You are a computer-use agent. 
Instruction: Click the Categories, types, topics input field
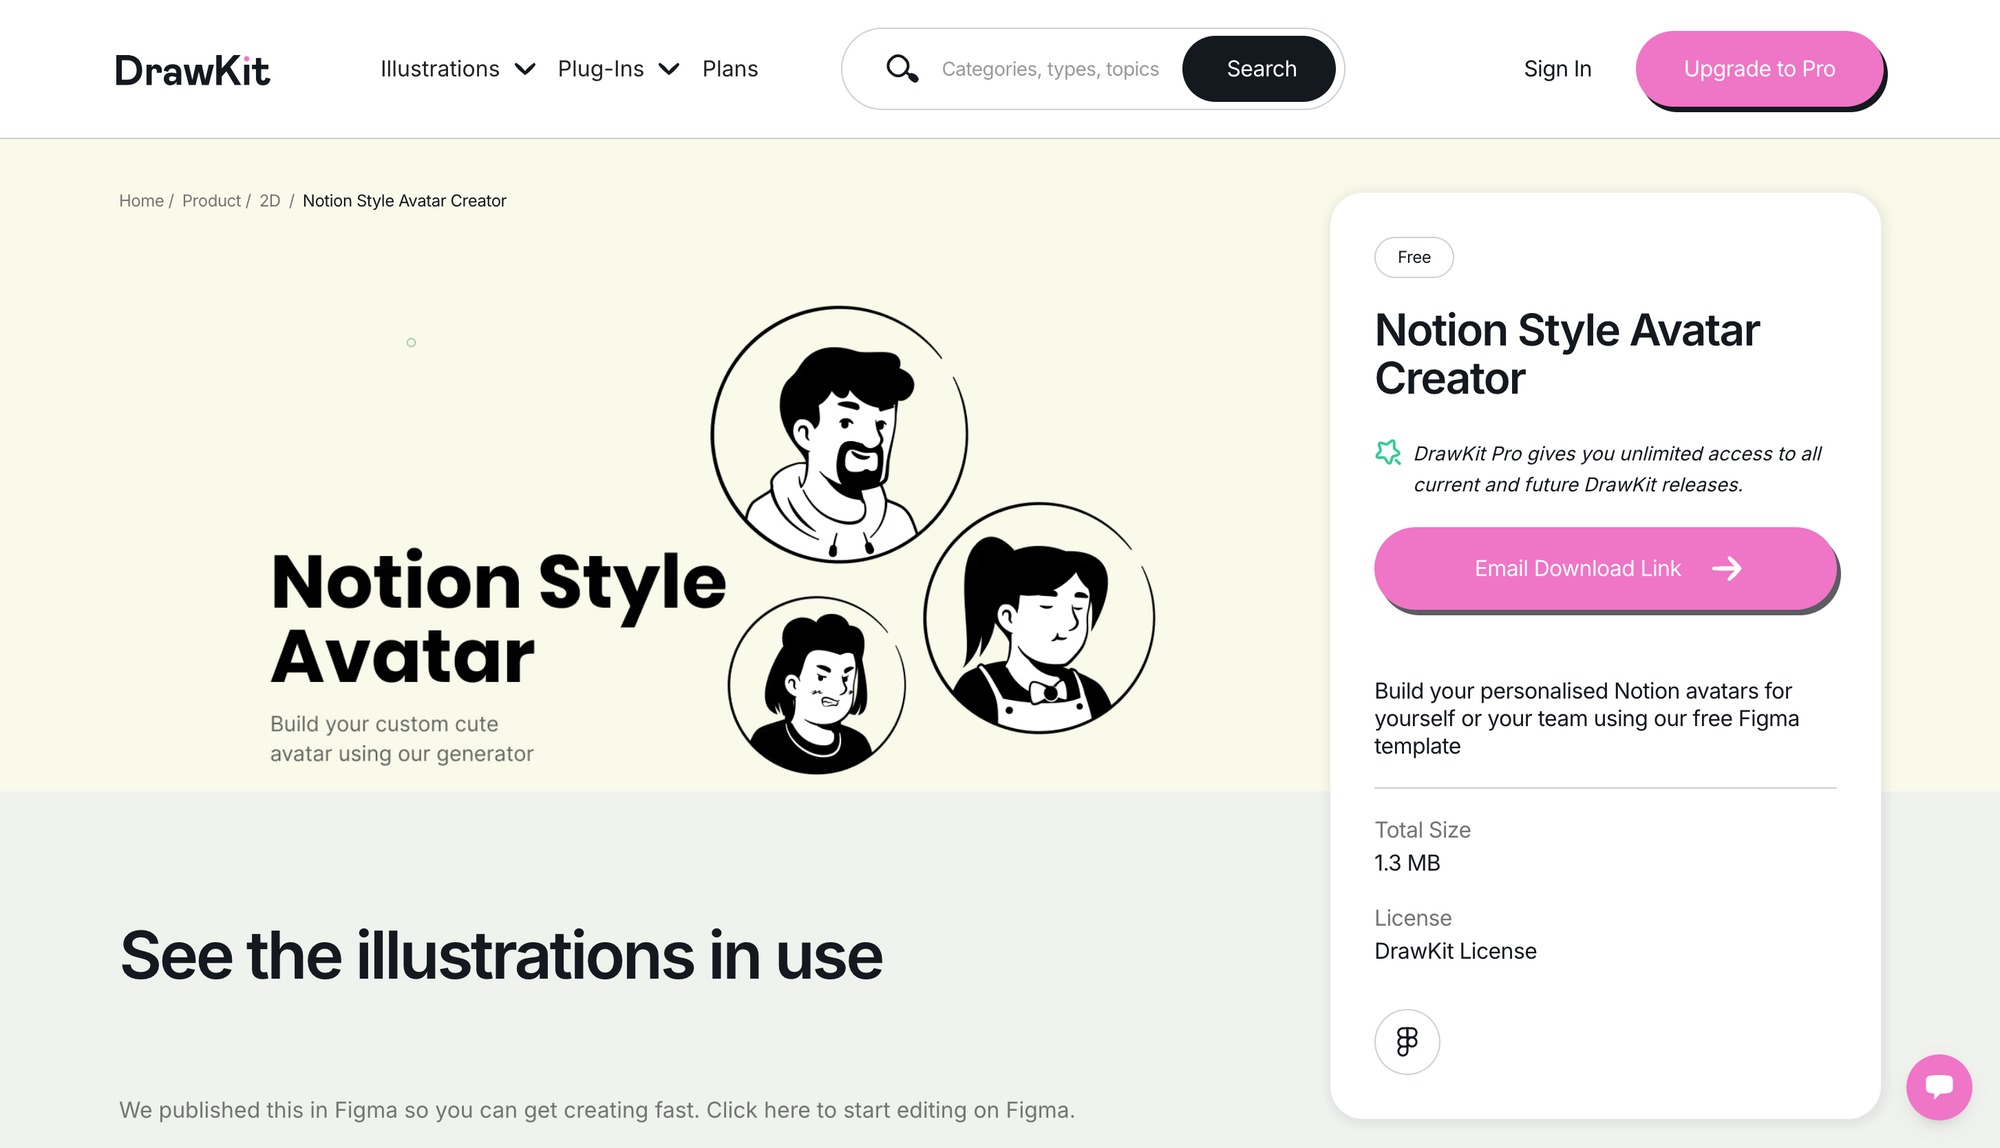1050,69
